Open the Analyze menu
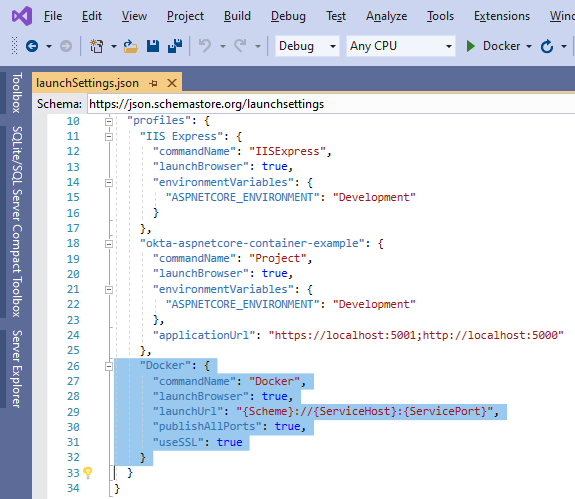This screenshot has width=575, height=499. click(387, 16)
